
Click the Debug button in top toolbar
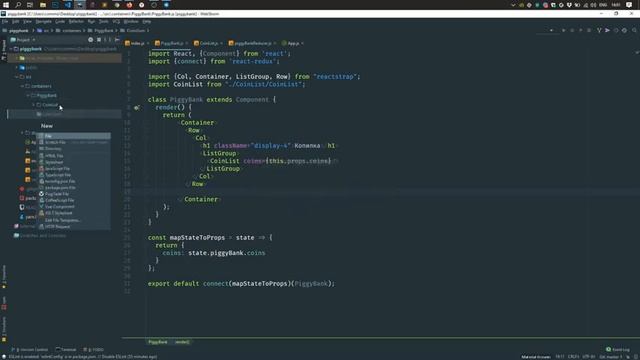click(x=572, y=30)
